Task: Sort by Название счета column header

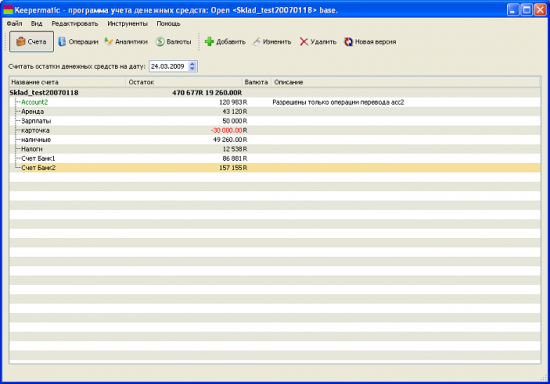Action: click(x=67, y=82)
